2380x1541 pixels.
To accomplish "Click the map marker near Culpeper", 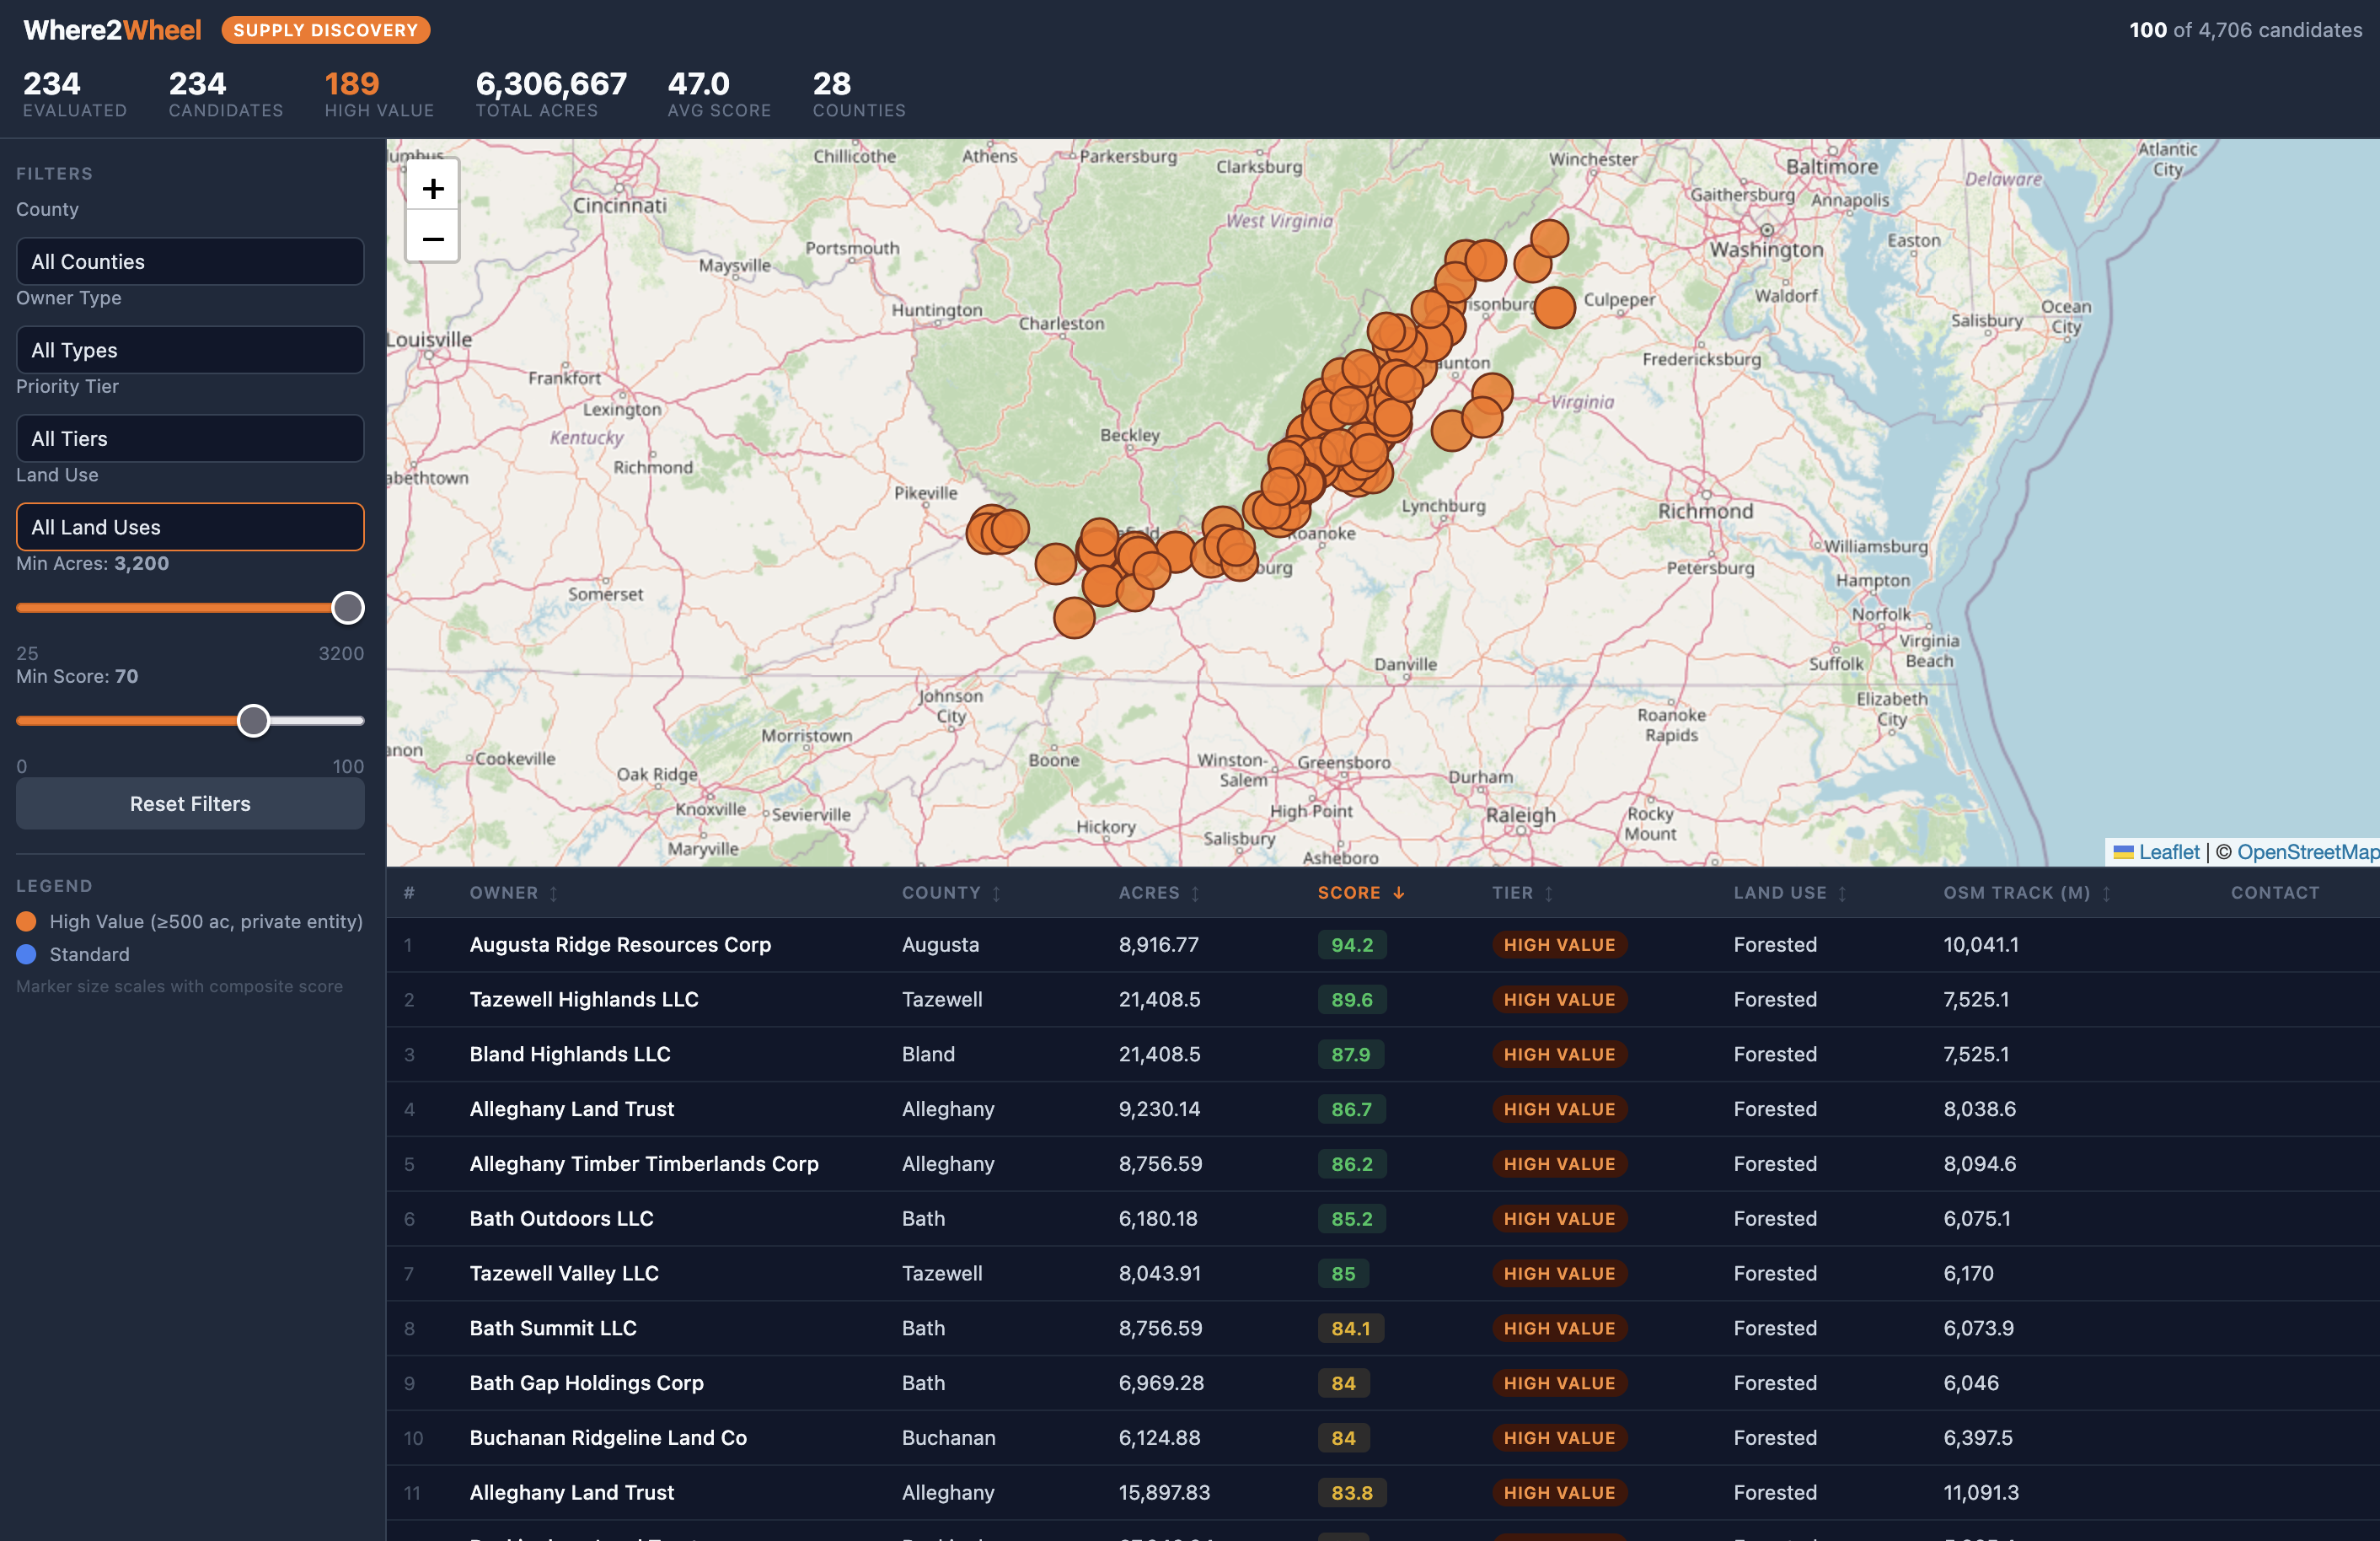I will tap(1553, 308).
